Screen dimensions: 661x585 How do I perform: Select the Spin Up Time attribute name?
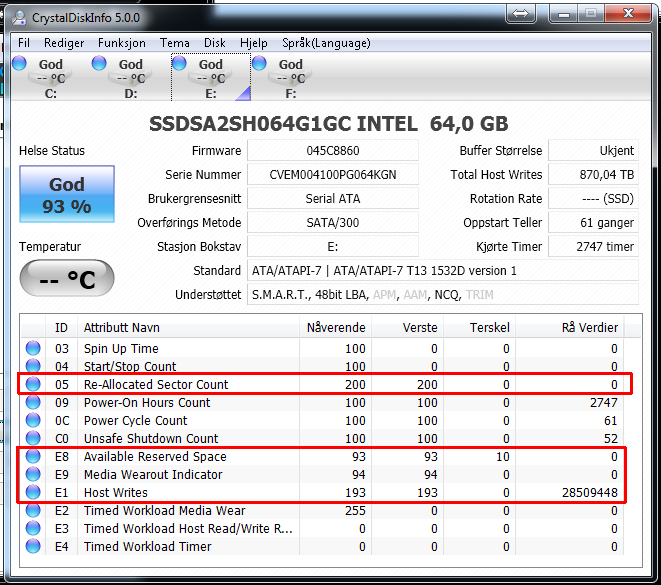pyautogui.click(x=121, y=349)
